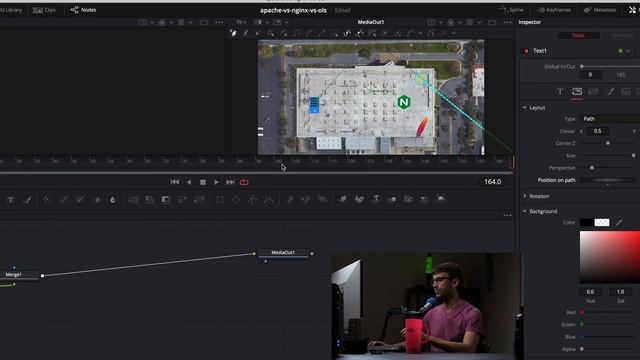Viewport: 640px width, 360px height.
Task: Add a Spotlight node
Action: point(424,199)
